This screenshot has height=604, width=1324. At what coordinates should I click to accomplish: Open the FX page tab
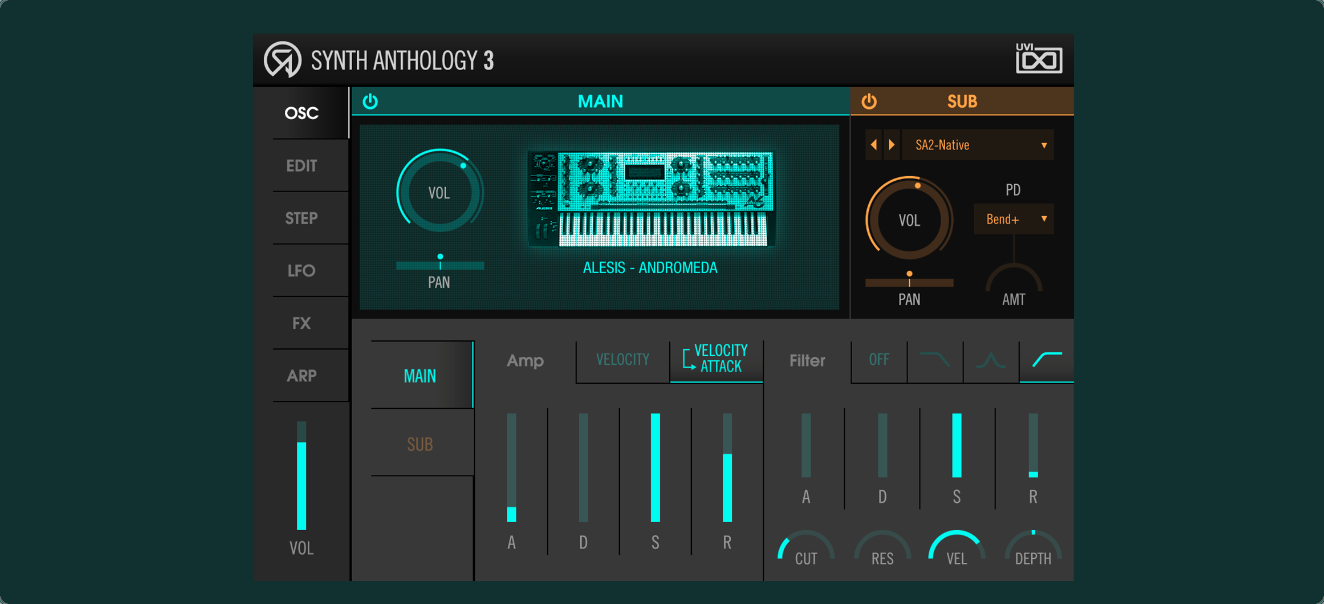pyautogui.click(x=301, y=323)
